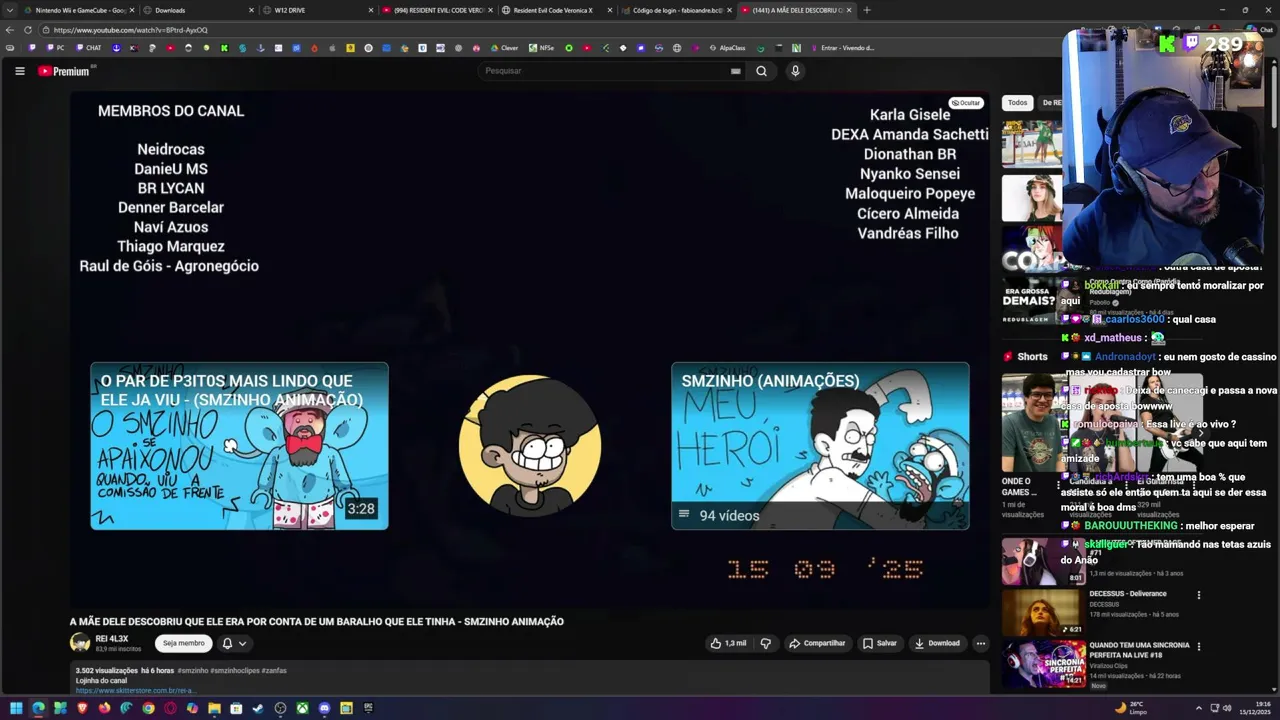Open the REI 4L3X channel name link

coord(112,638)
